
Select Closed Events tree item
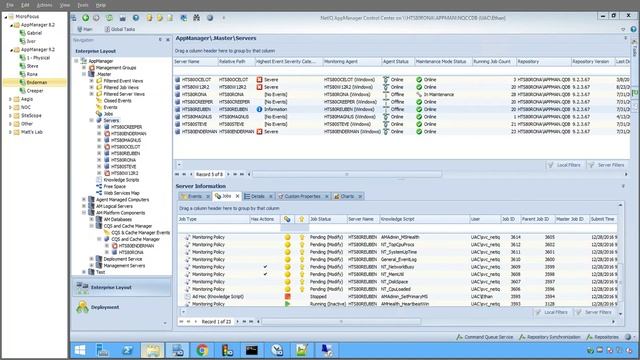point(117,100)
